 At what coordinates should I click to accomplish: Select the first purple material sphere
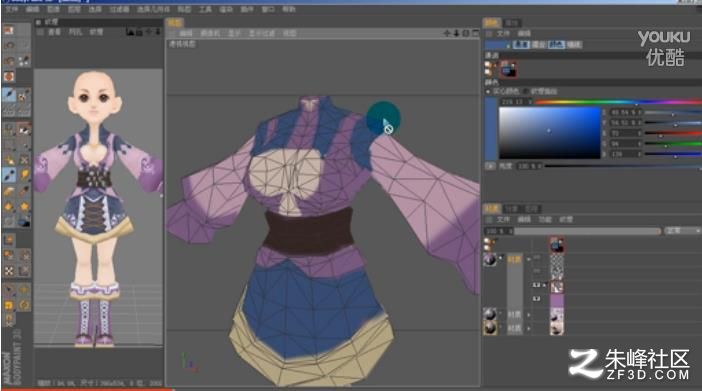point(489,259)
